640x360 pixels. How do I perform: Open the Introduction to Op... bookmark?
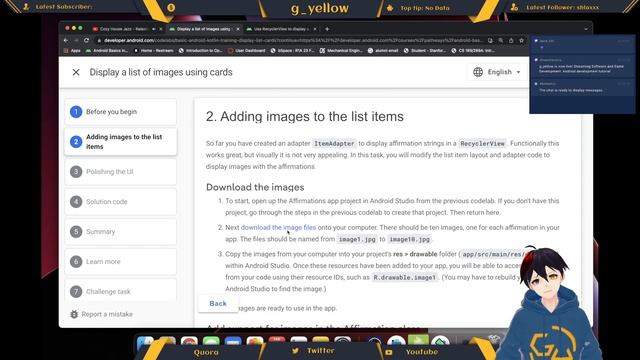click(201, 51)
